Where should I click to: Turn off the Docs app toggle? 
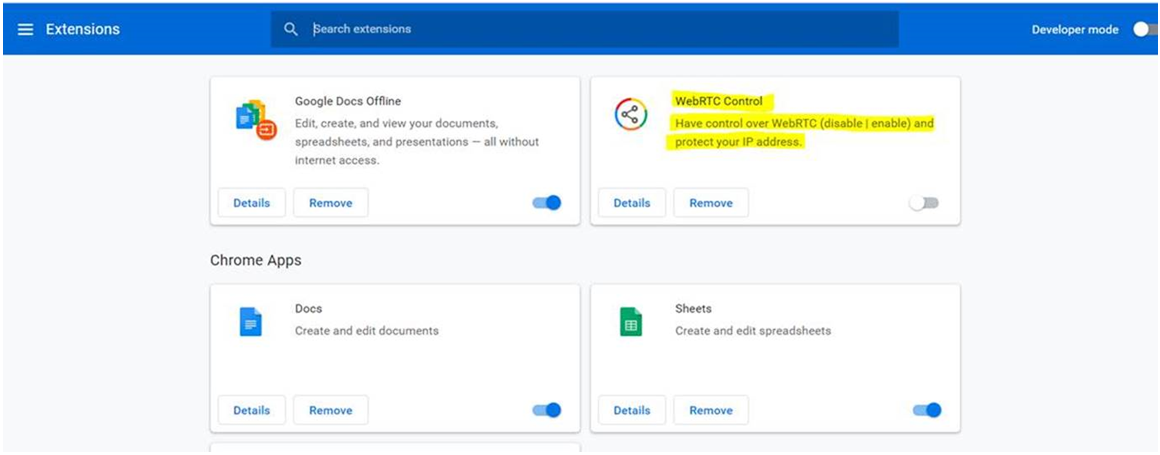click(x=547, y=410)
